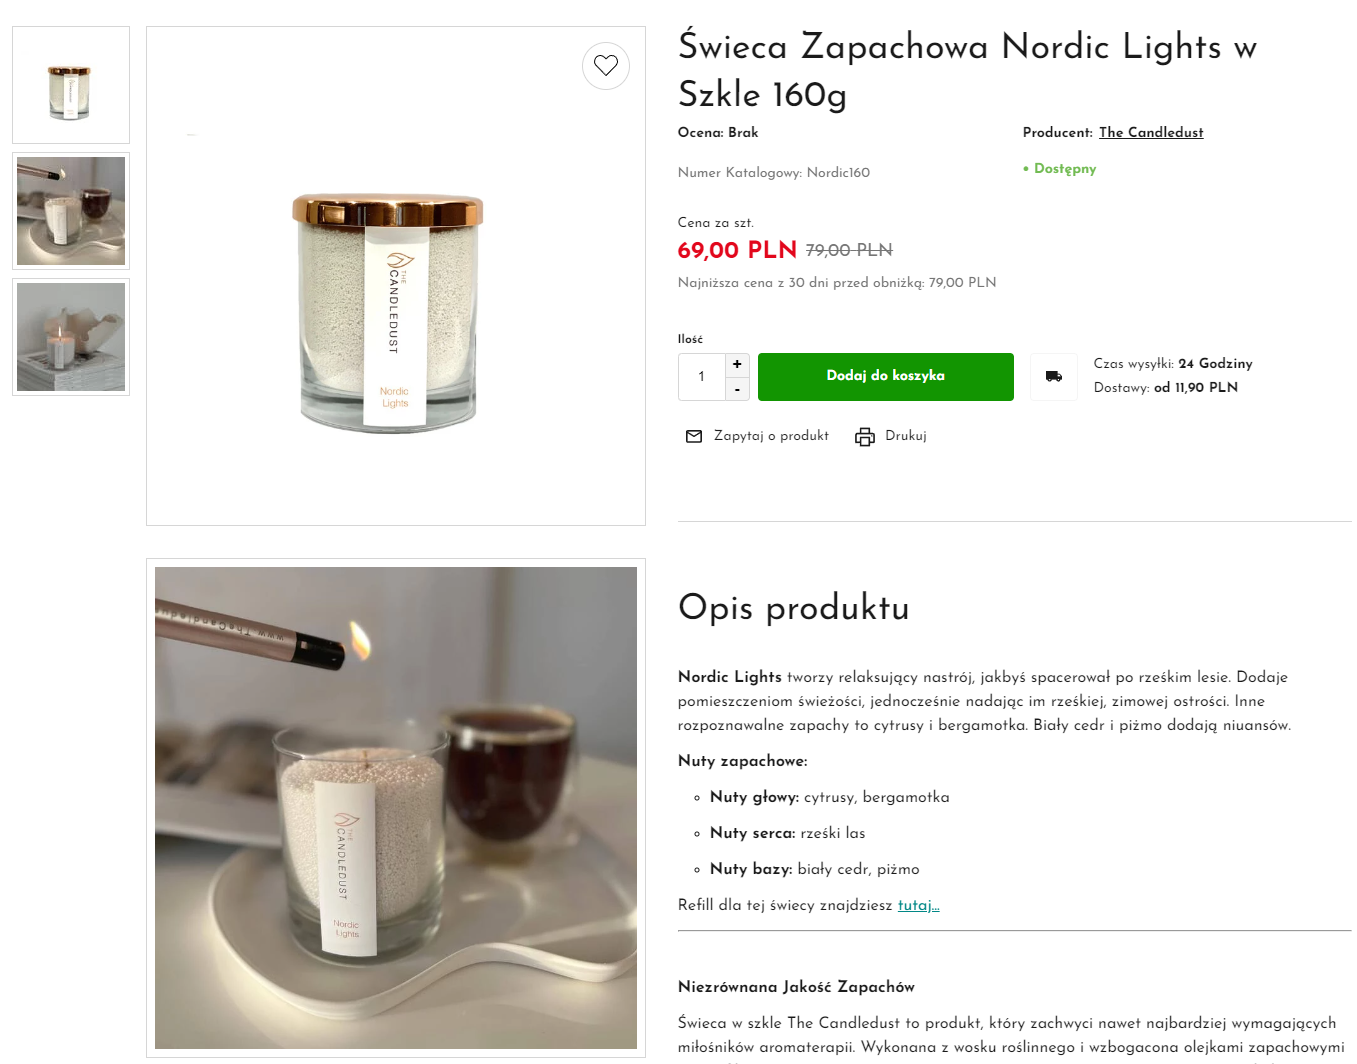Click the Opis produktu heading

click(793, 607)
